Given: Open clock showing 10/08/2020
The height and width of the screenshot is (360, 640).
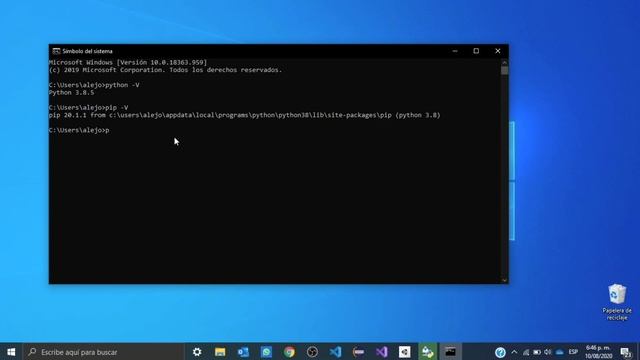Looking at the screenshot, I should click(598, 352).
